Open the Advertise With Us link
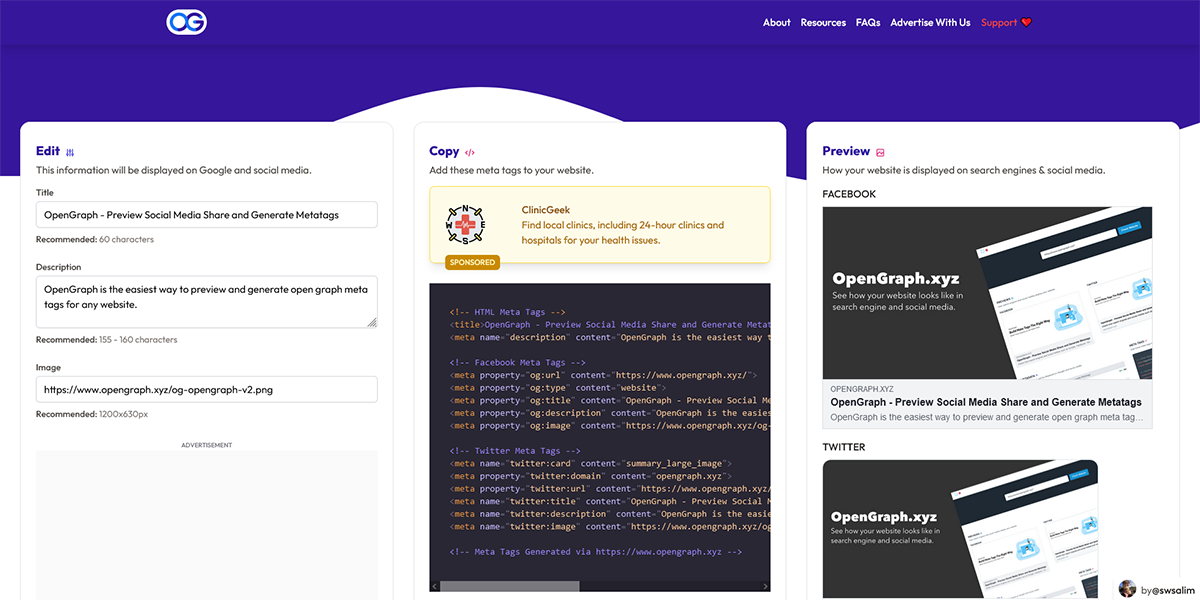Screen dimensions: 1200x600 930,23
